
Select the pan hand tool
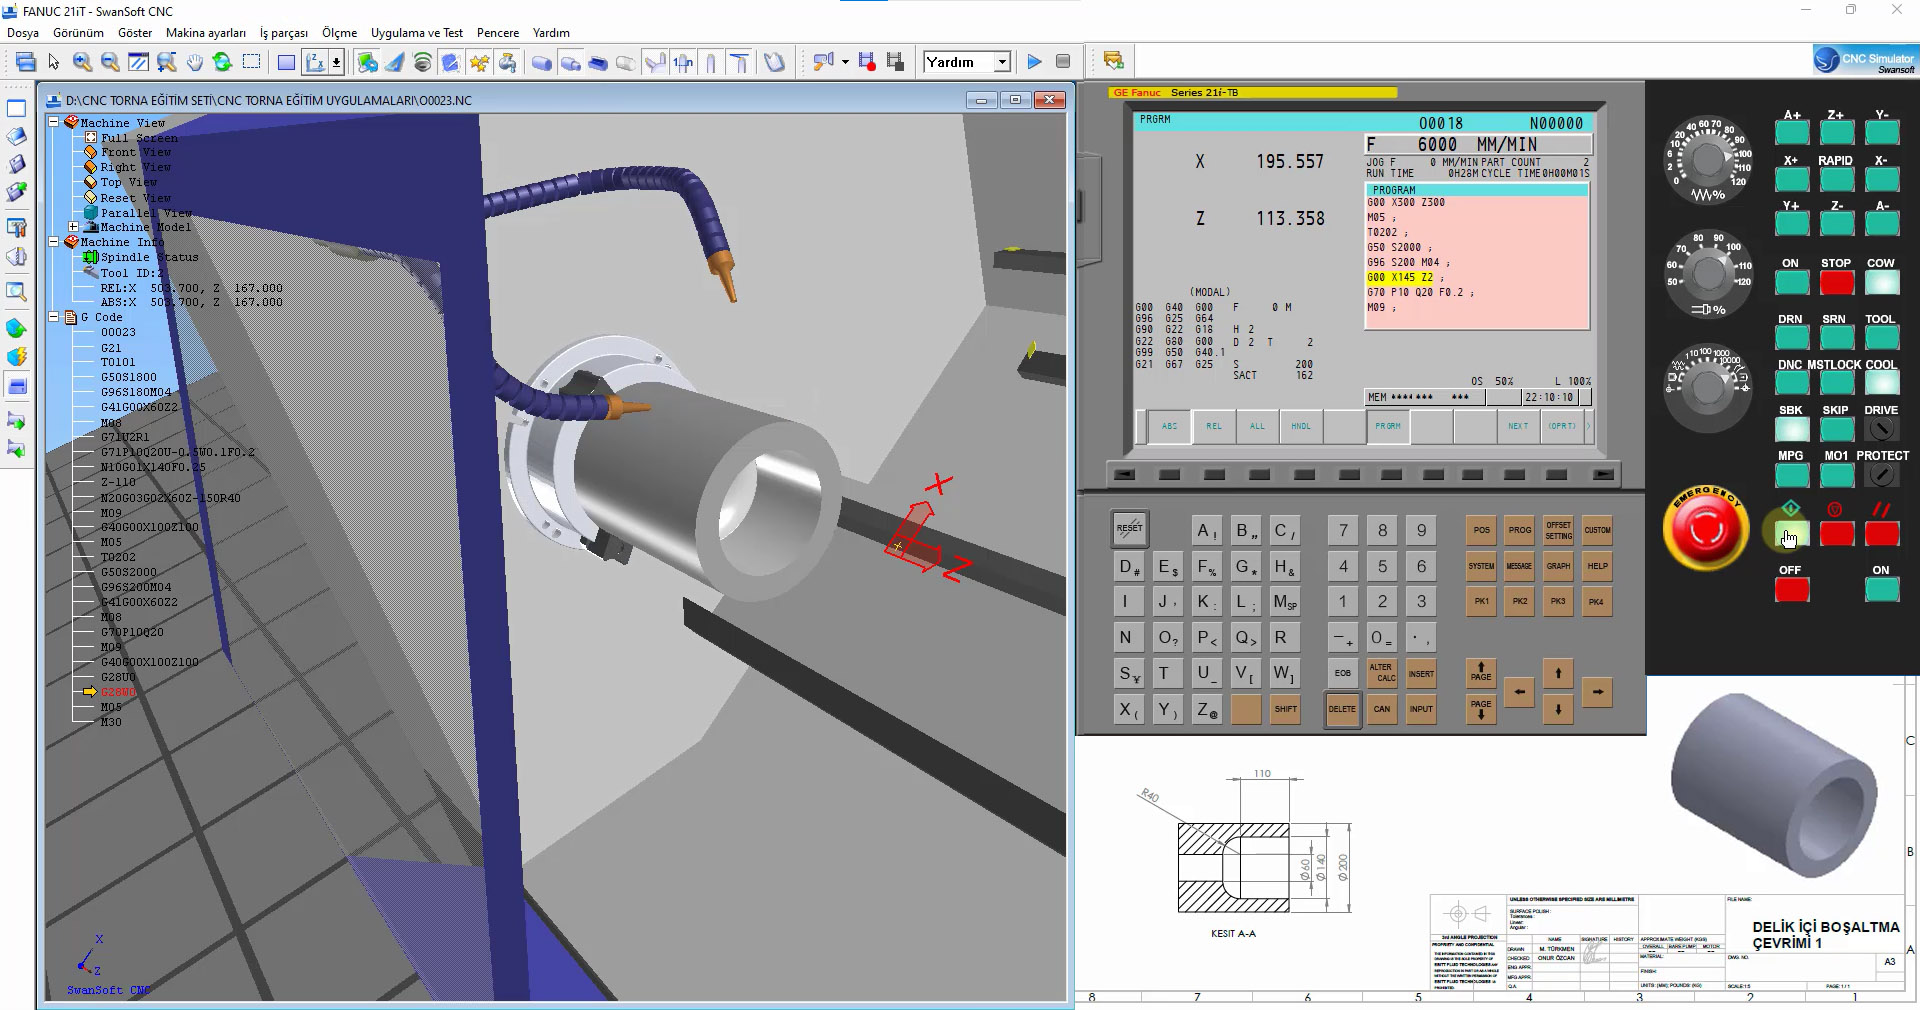click(194, 62)
